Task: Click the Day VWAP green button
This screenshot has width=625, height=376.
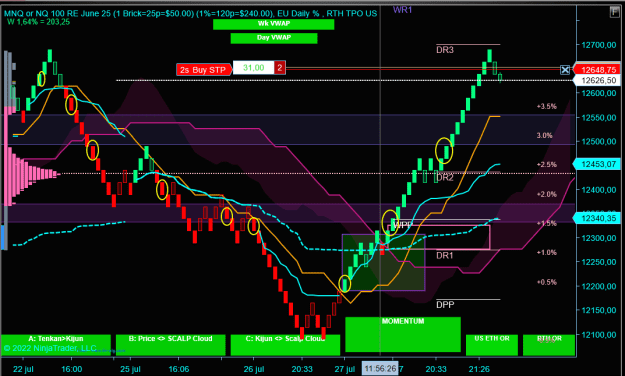Action: coord(274,38)
